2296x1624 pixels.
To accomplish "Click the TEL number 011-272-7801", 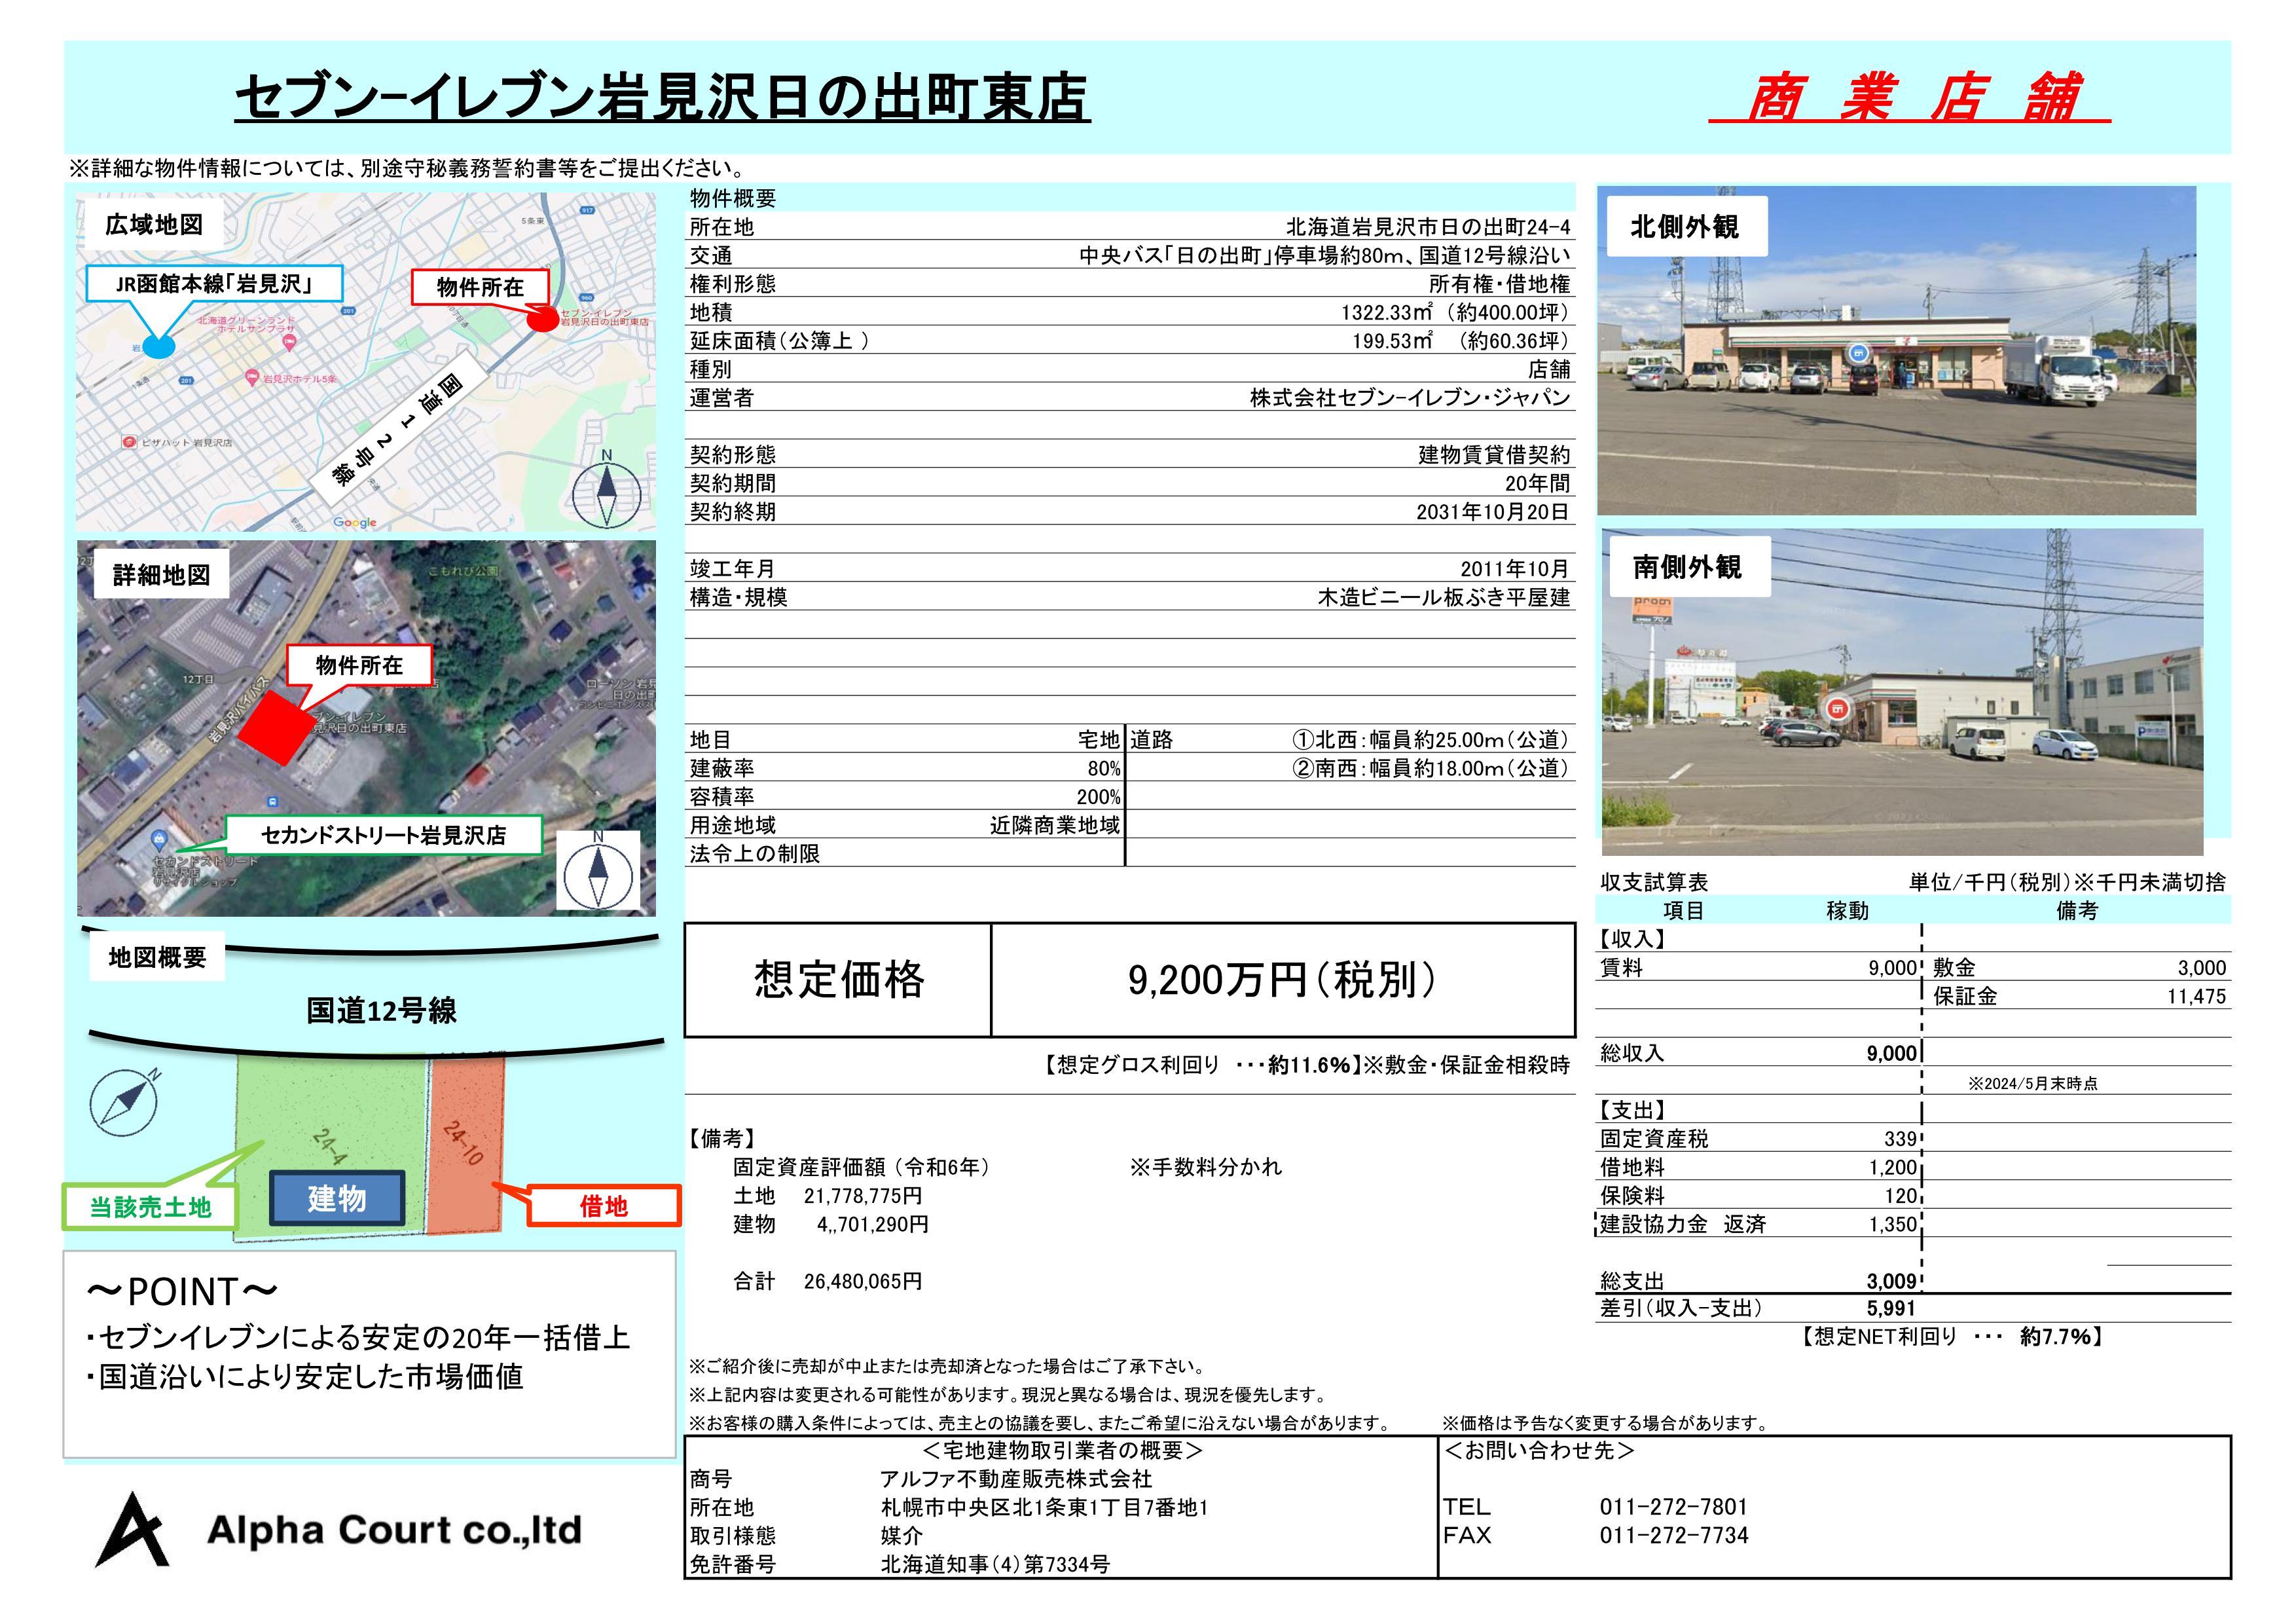I will (x=1674, y=1507).
